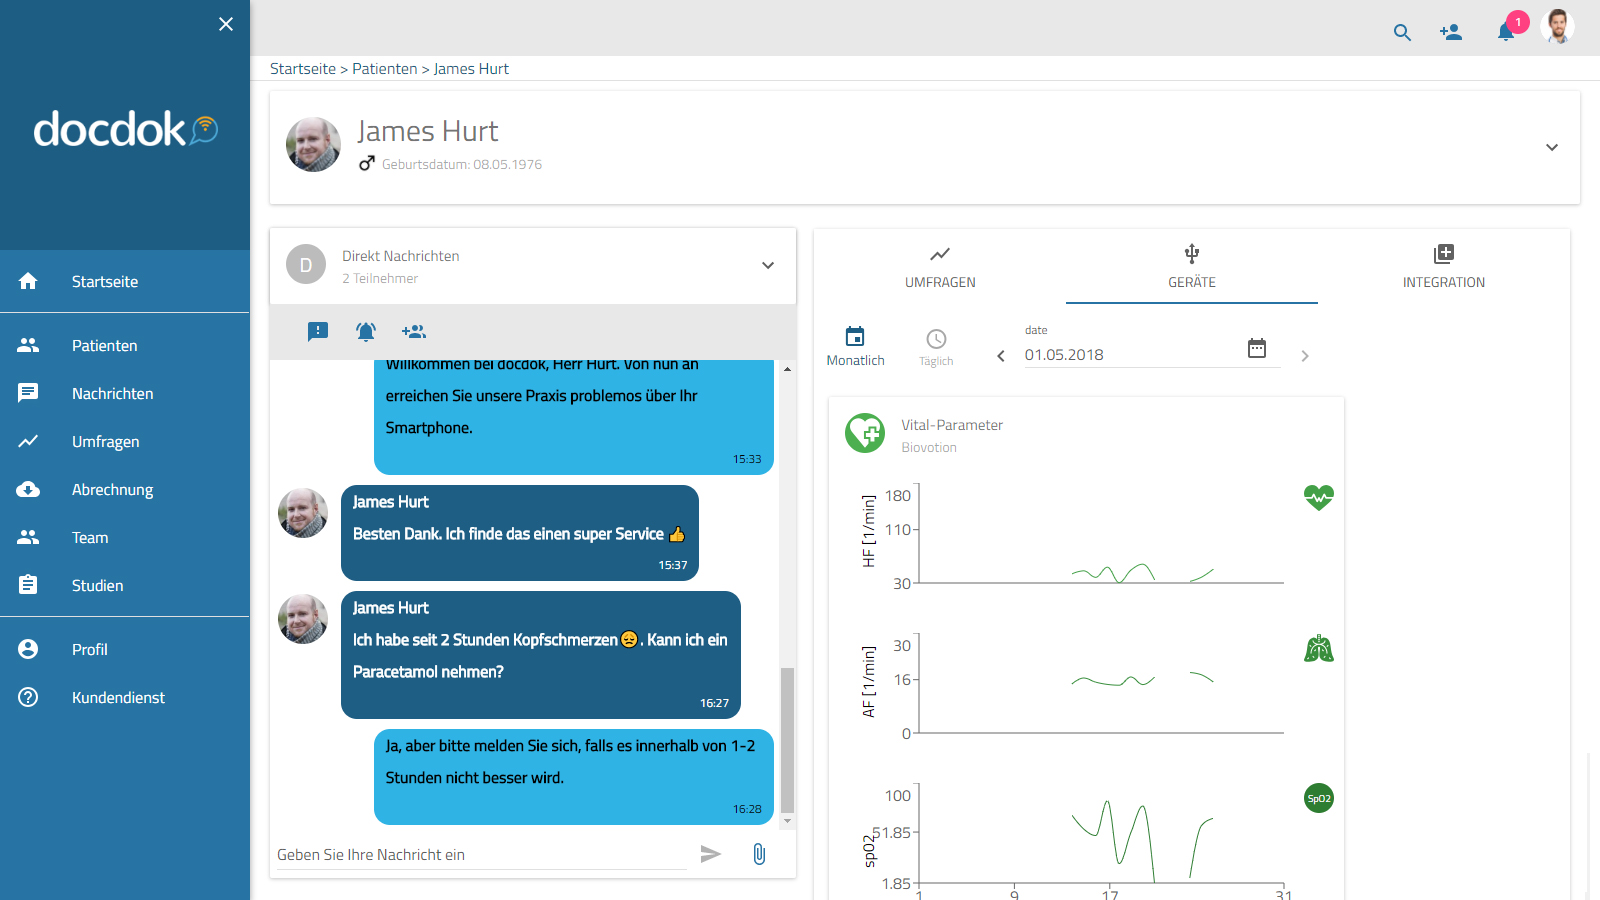Toggle the heart rate chart icon
The width and height of the screenshot is (1600, 900).
point(1318,497)
